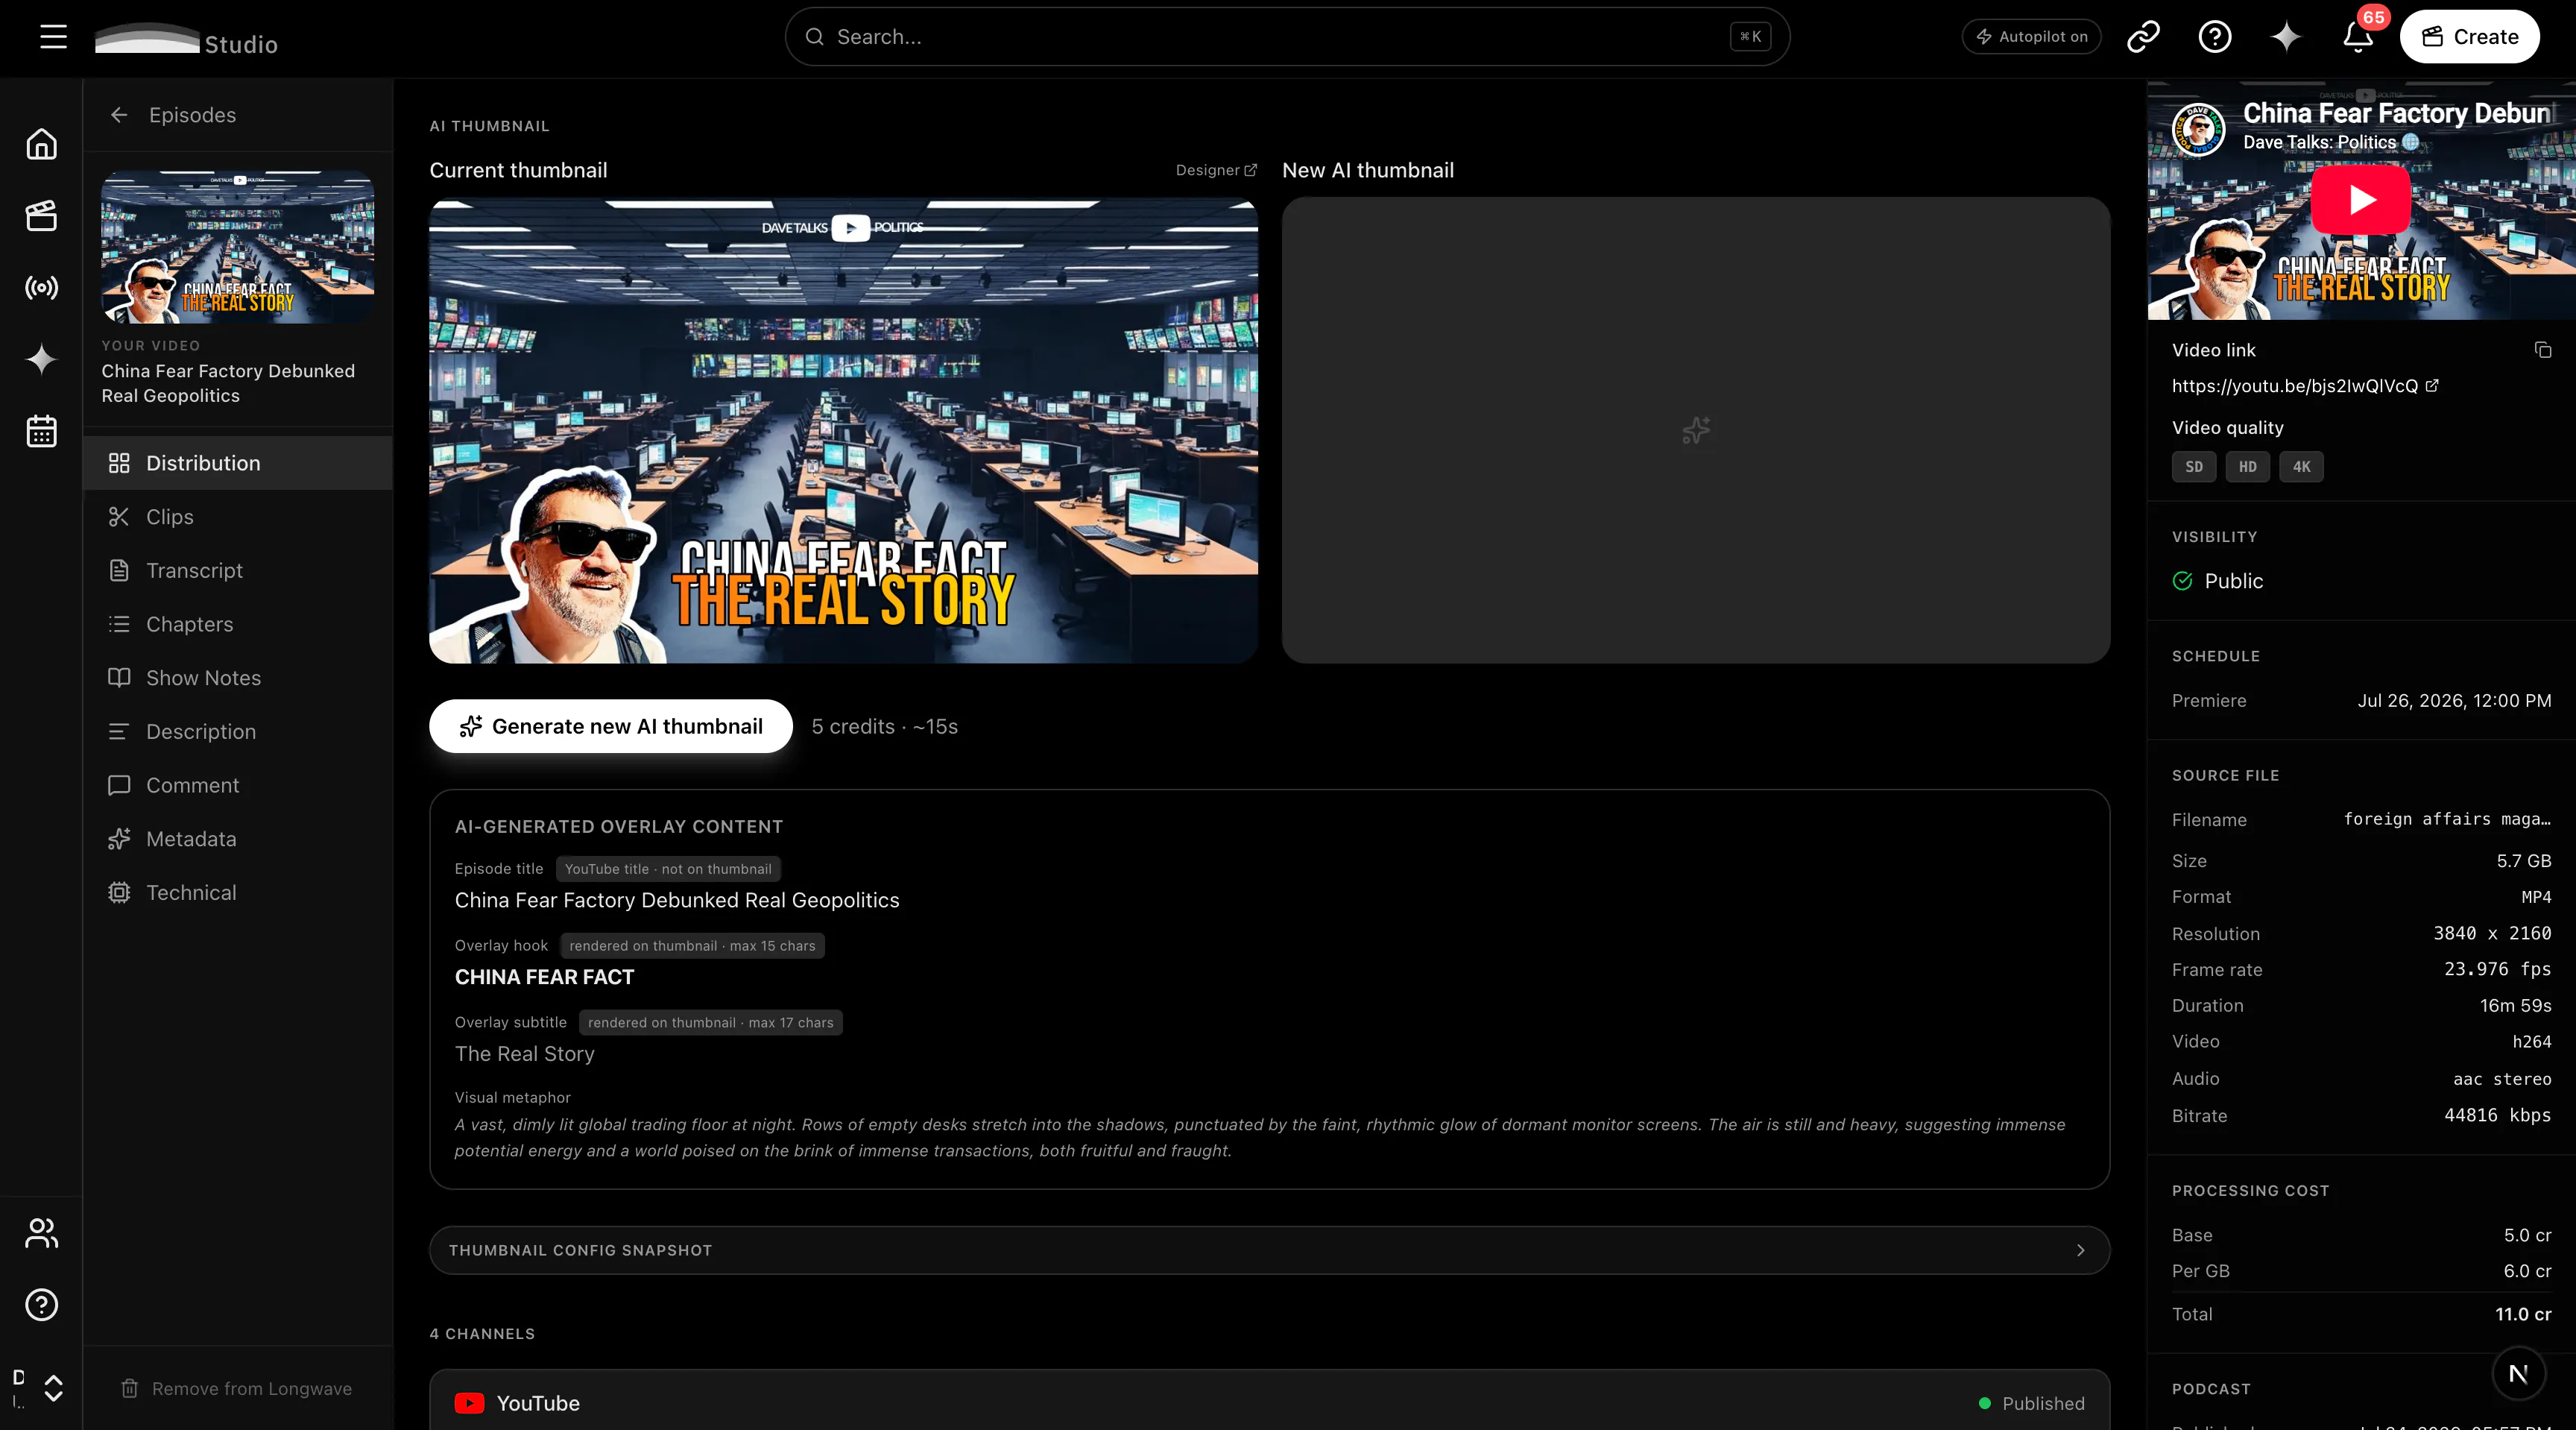Viewport: 2576px width, 1430px height.
Task: Focus the Search field
Action: coord(1287,37)
